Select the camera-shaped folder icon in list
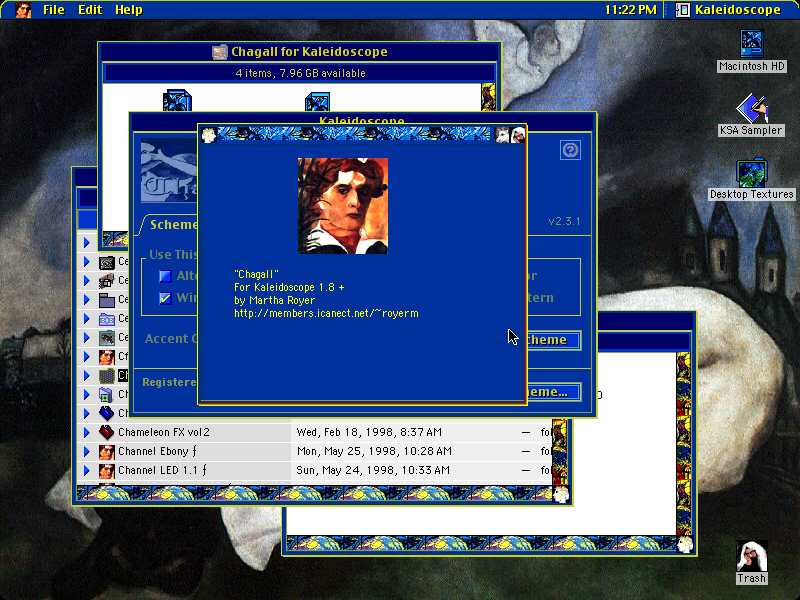The width and height of the screenshot is (800, 600). point(107,281)
